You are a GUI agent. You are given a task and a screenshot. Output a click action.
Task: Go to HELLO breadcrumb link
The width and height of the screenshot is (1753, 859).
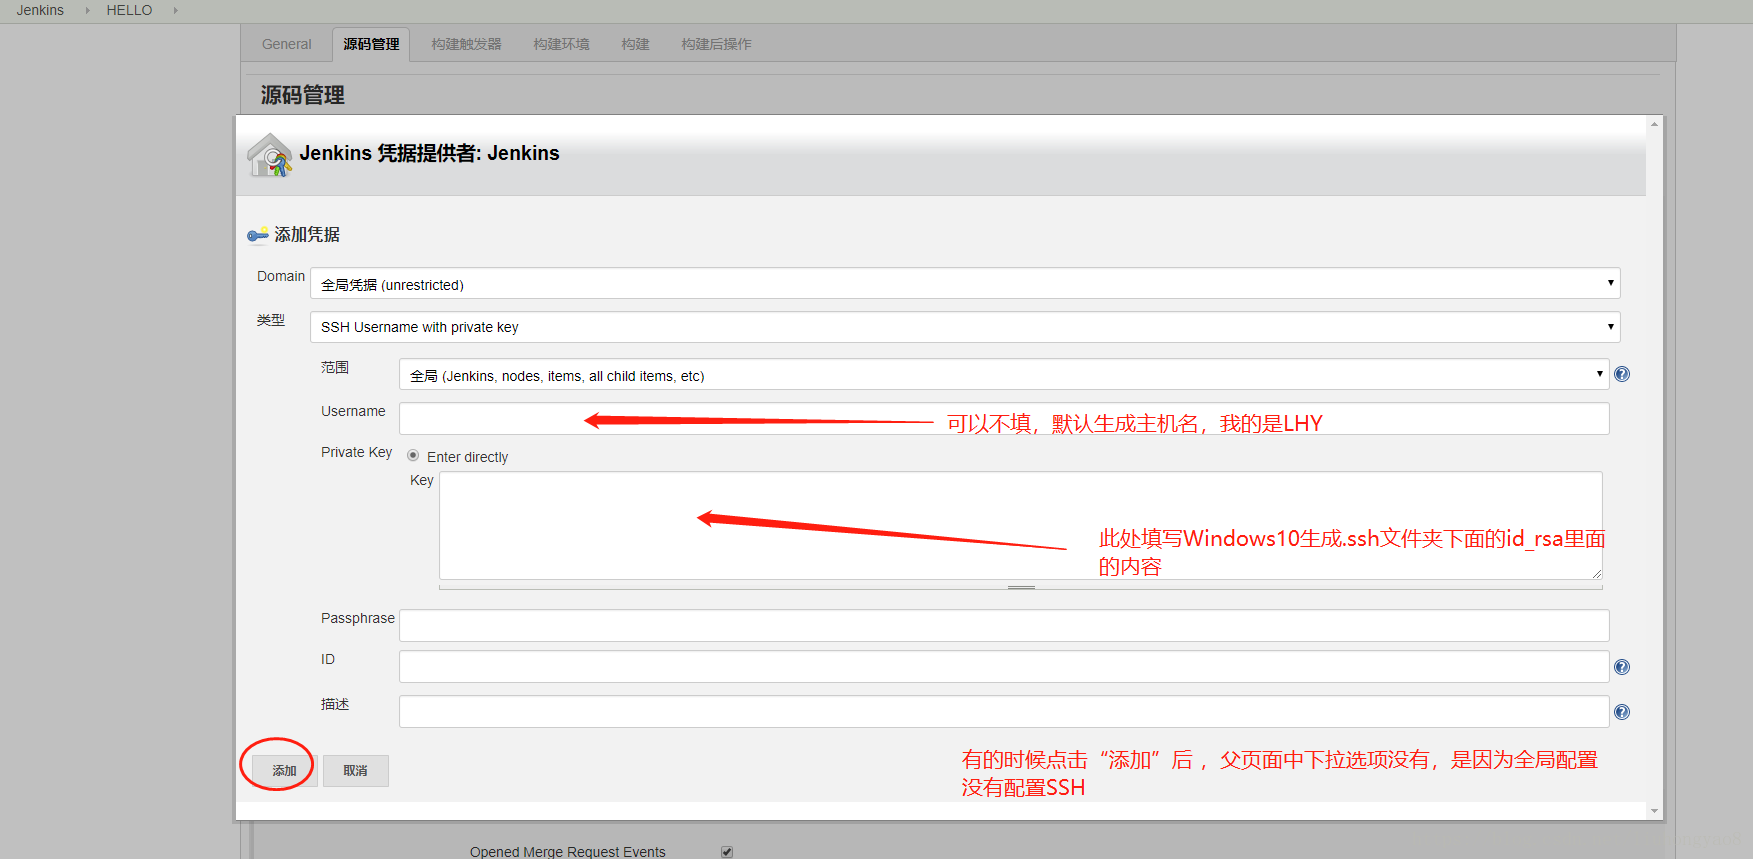point(129,10)
